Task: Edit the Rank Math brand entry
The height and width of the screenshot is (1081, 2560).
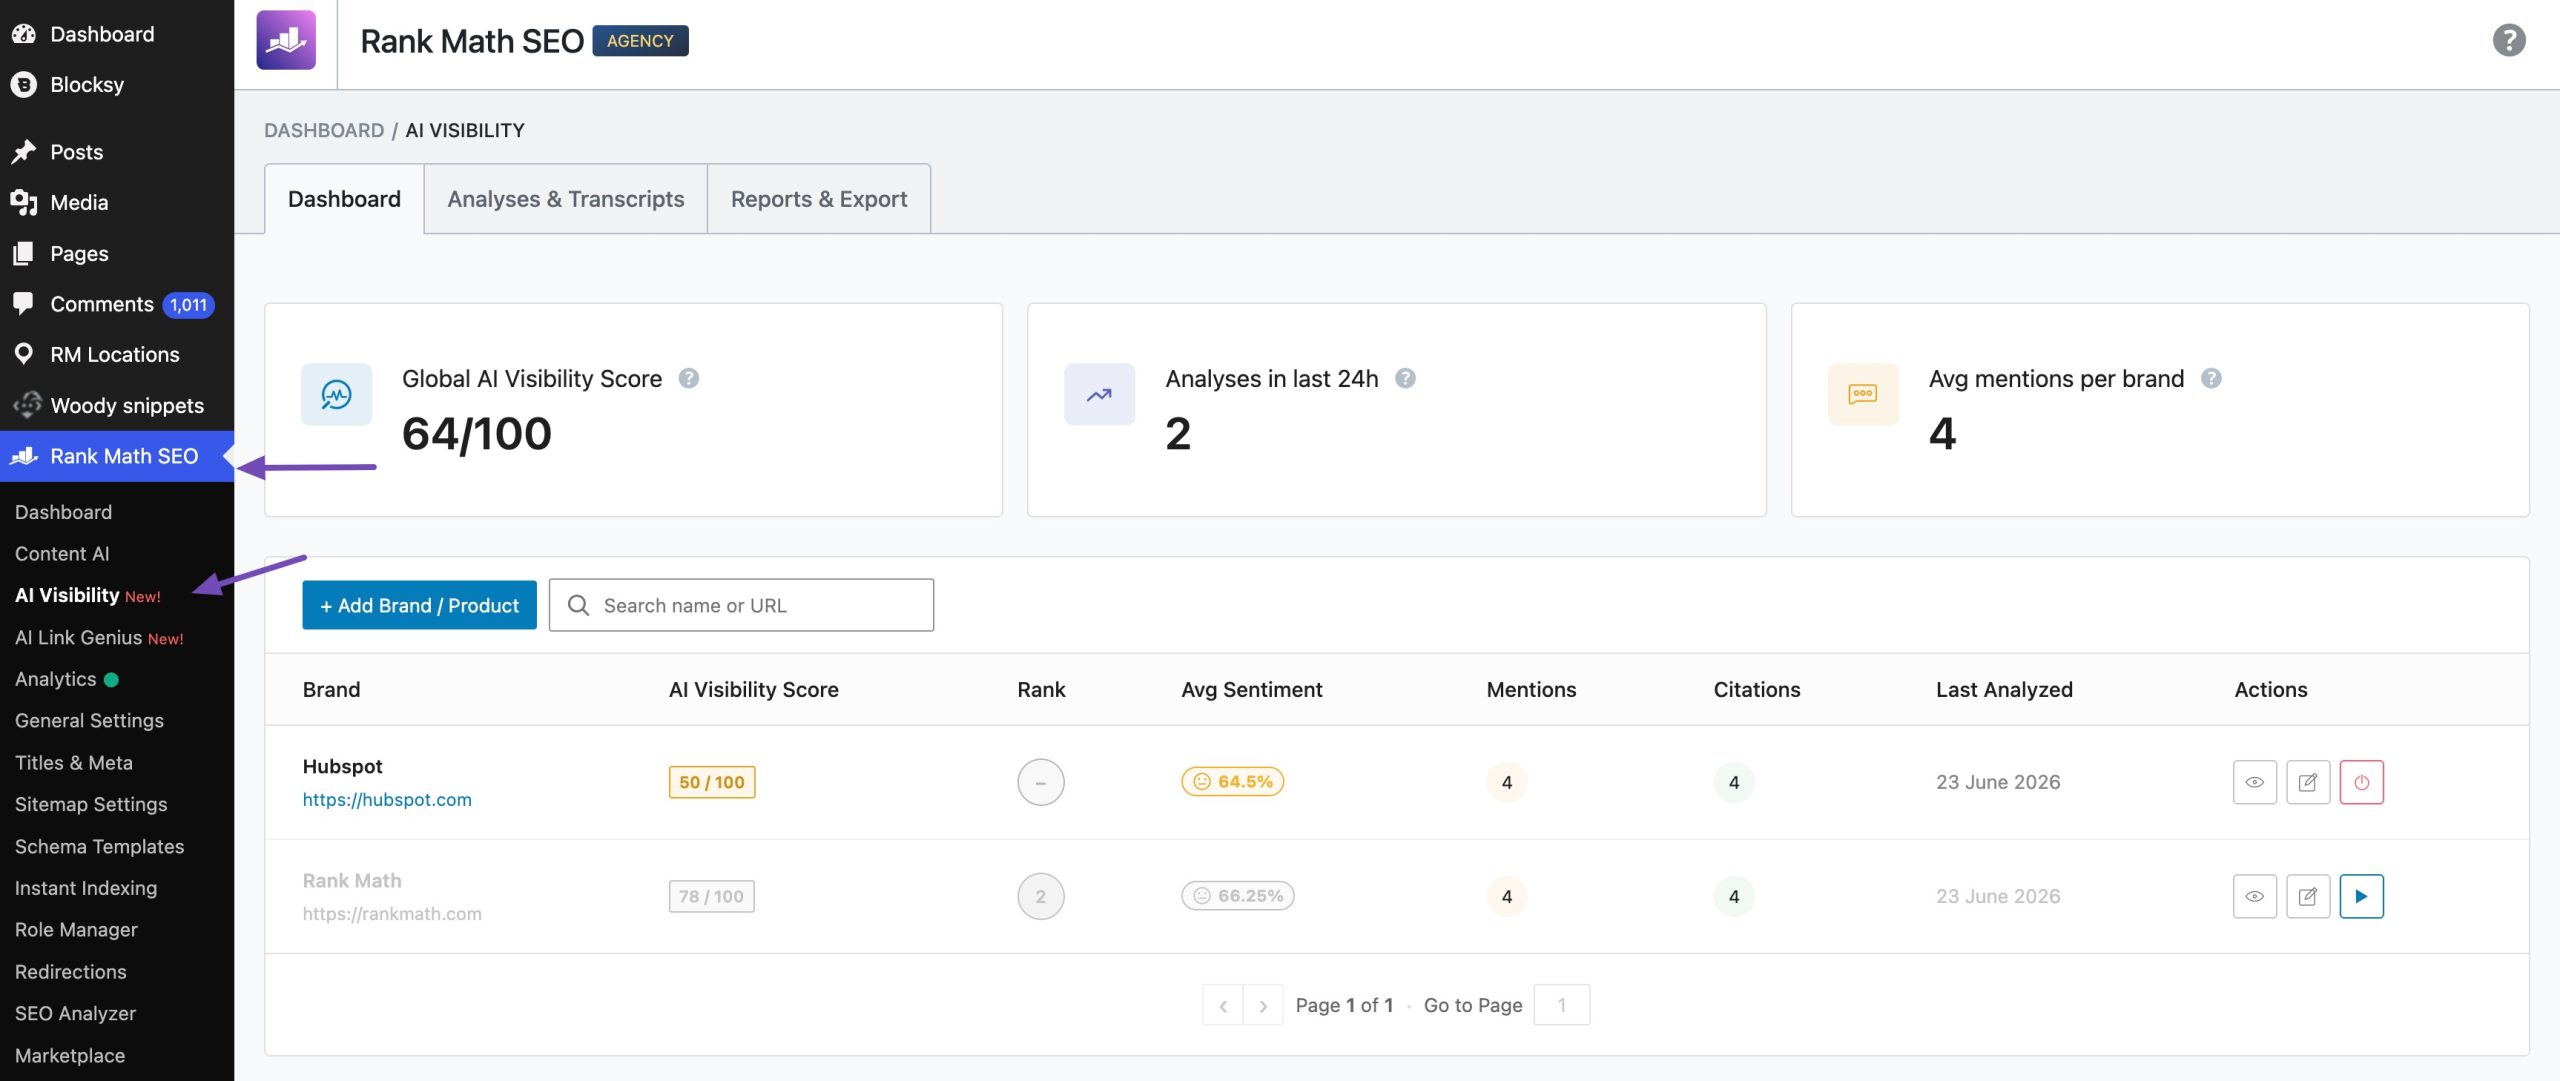Action: pyautogui.click(x=2308, y=896)
